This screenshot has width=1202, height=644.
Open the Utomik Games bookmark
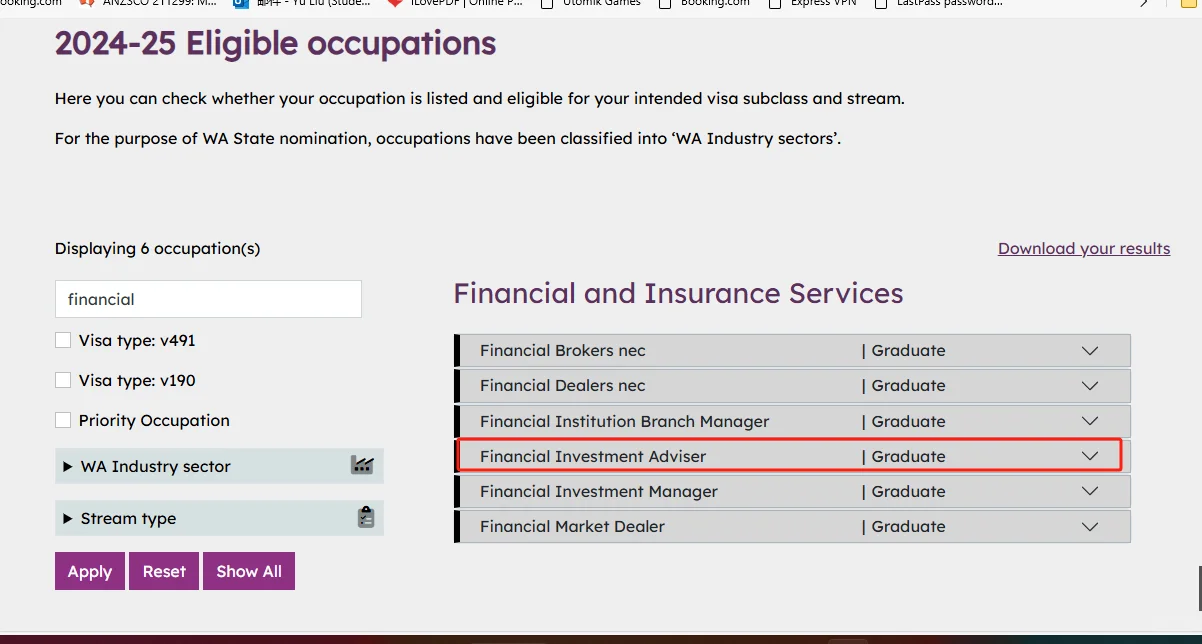[x=590, y=3]
